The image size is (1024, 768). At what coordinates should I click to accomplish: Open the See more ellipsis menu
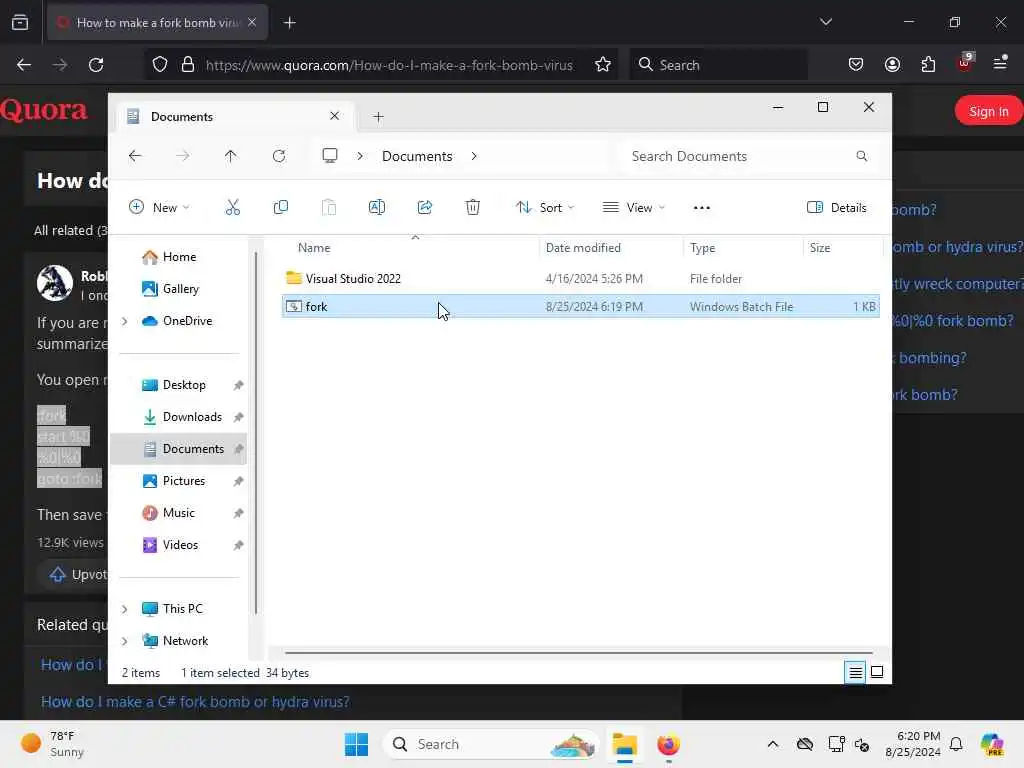pos(701,208)
